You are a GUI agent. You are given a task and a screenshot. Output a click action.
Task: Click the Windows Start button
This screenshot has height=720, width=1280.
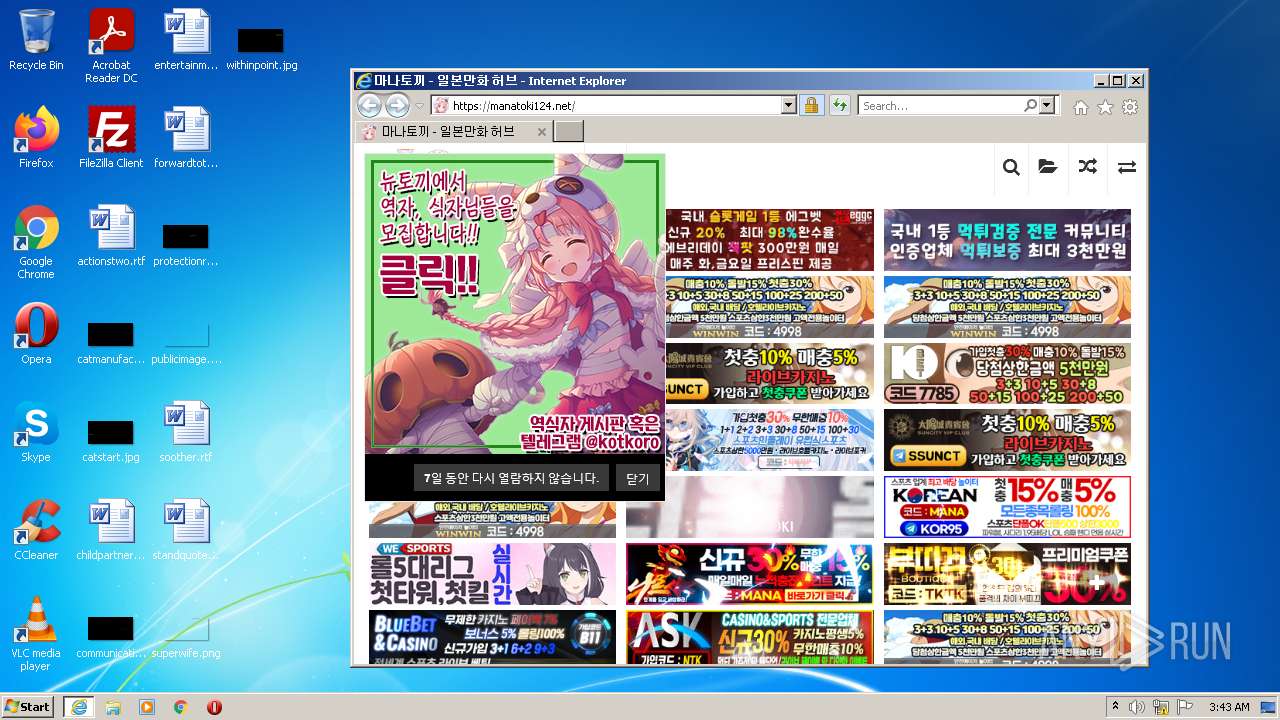coord(28,706)
